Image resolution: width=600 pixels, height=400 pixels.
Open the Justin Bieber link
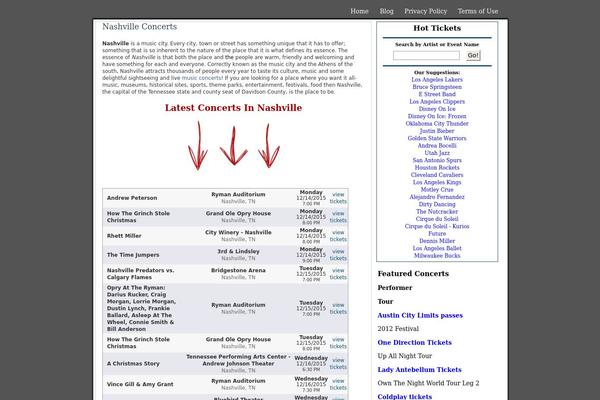point(437,131)
